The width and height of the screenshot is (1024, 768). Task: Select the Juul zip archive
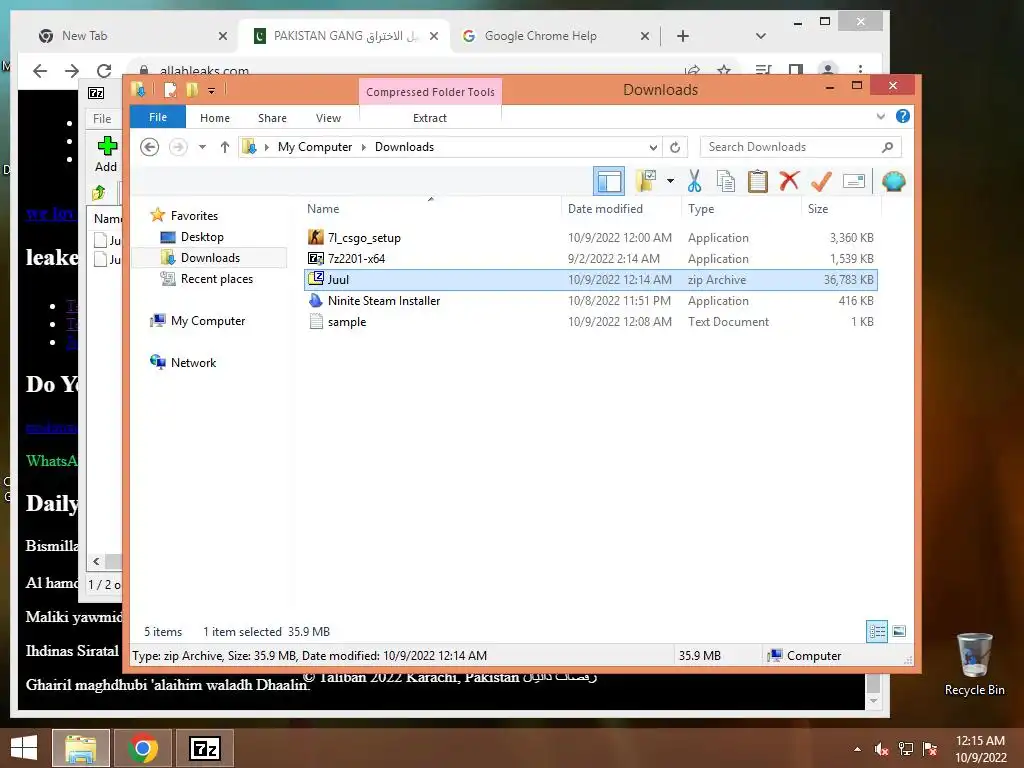coord(591,280)
